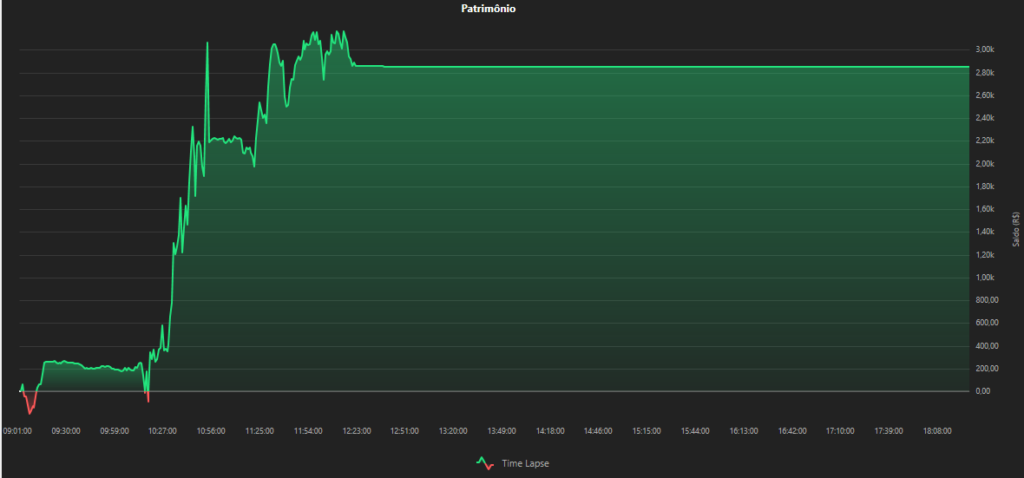Click the 2,80k y-axis value

[985, 72]
